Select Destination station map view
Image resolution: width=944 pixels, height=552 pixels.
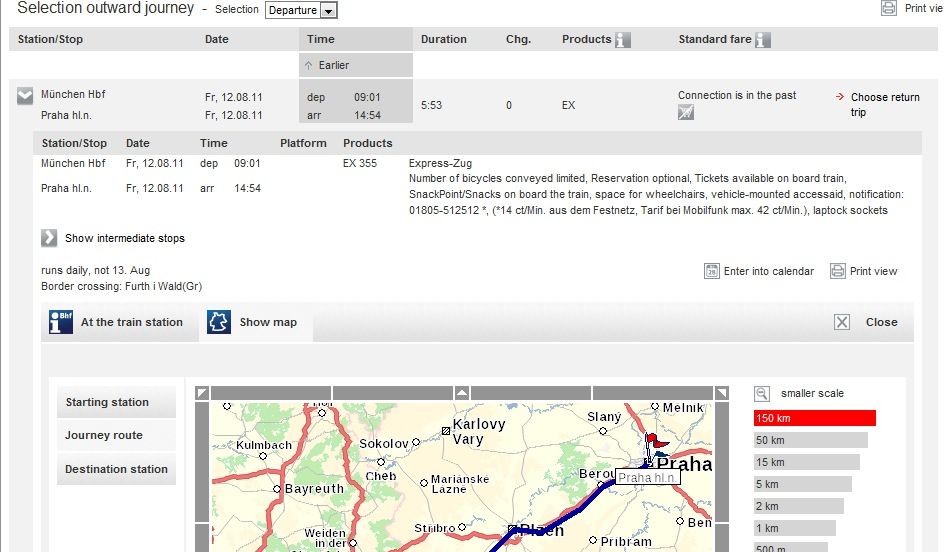click(x=116, y=469)
